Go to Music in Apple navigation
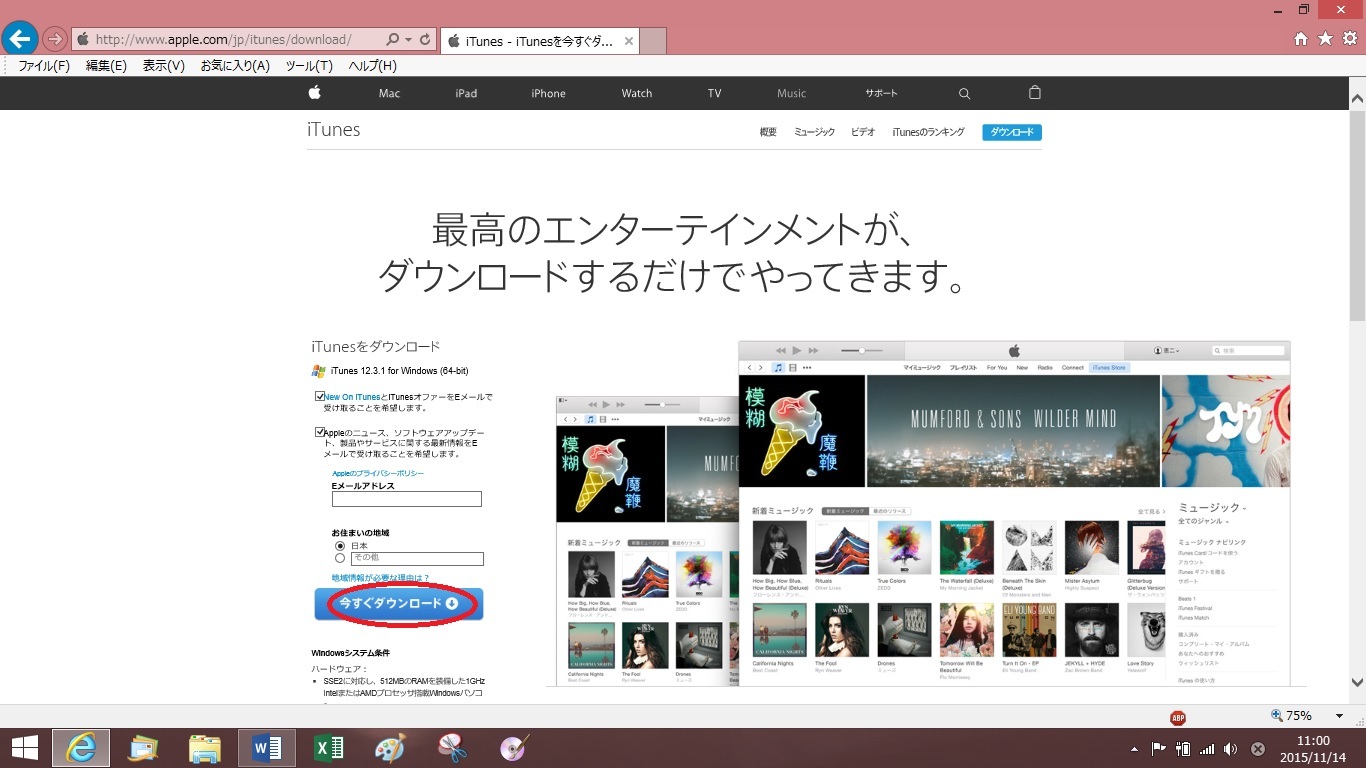 pyautogui.click(x=791, y=93)
